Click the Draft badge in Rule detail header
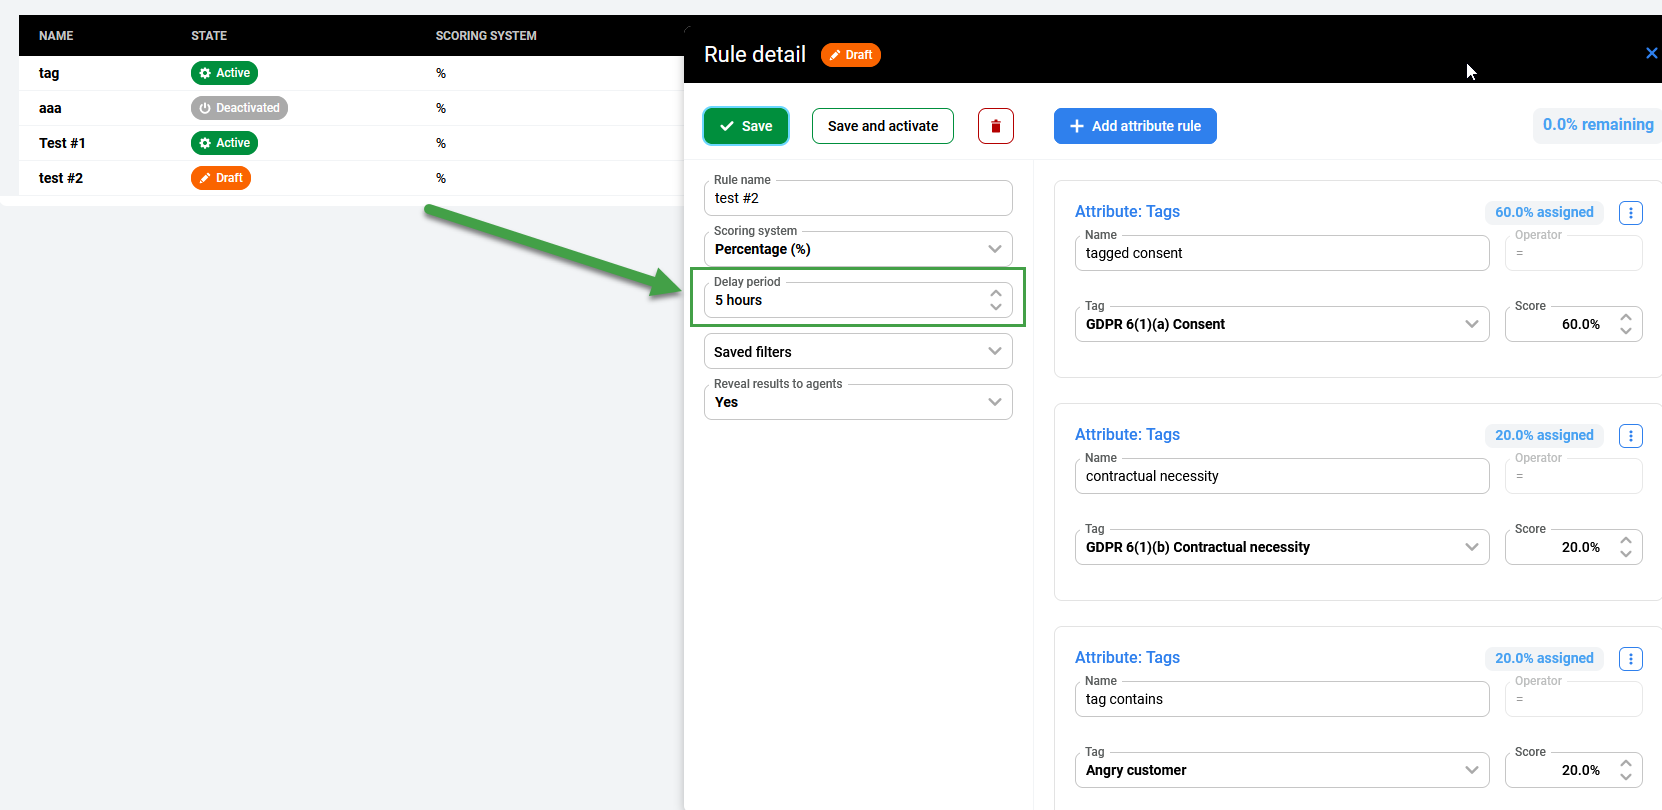Viewport: 1662px width, 810px height. pyautogui.click(x=850, y=55)
